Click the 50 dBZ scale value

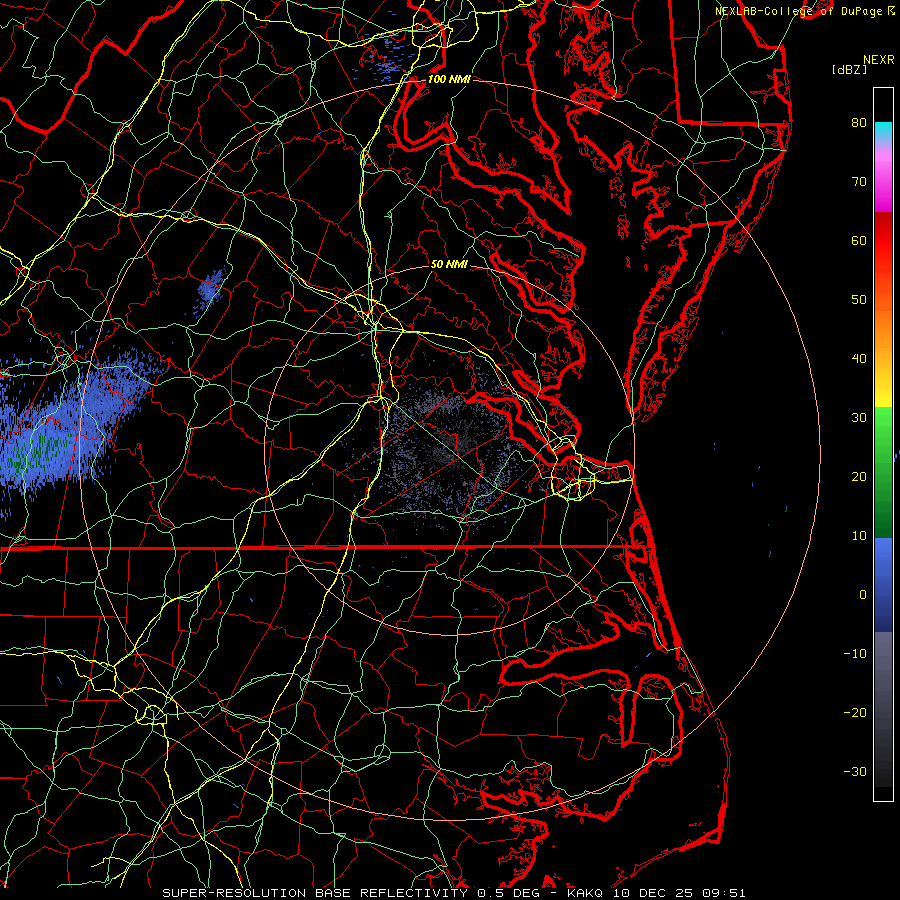tap(859, 300)
